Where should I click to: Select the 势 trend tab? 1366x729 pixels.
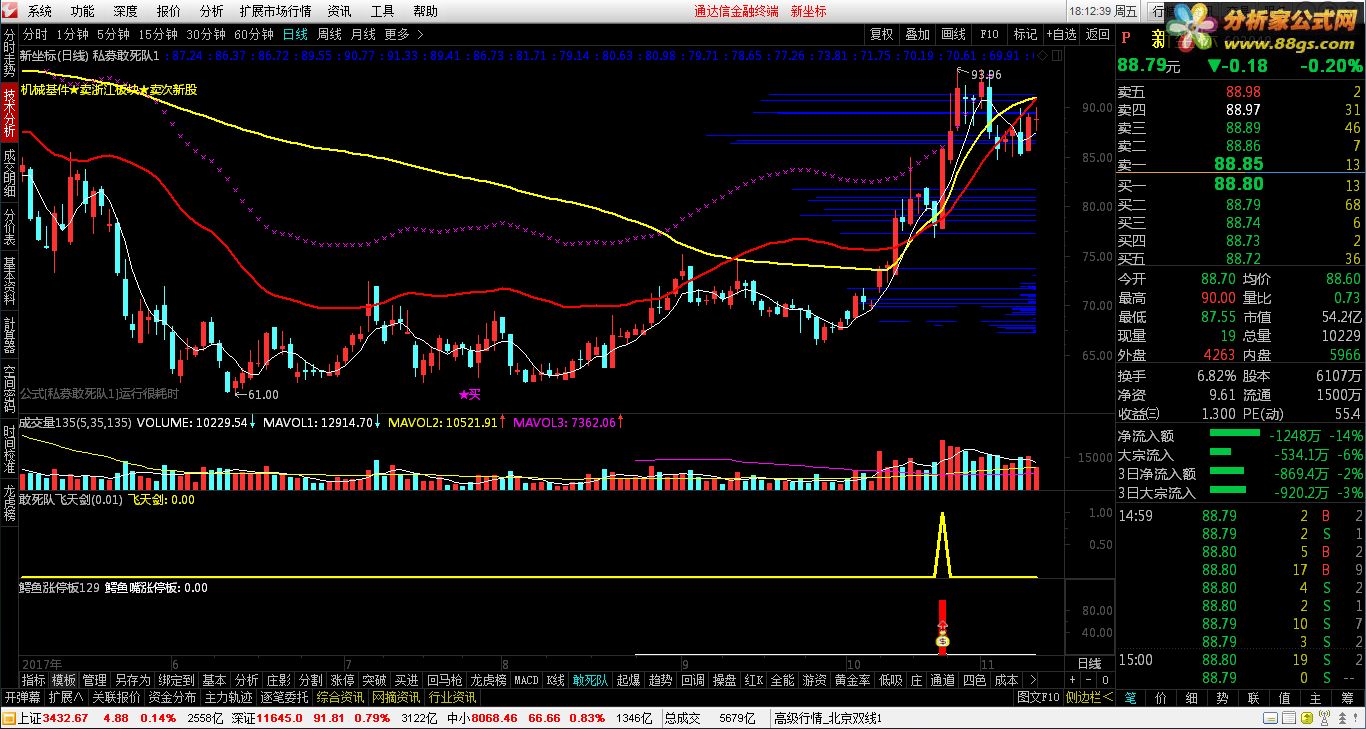[1223, 697]
